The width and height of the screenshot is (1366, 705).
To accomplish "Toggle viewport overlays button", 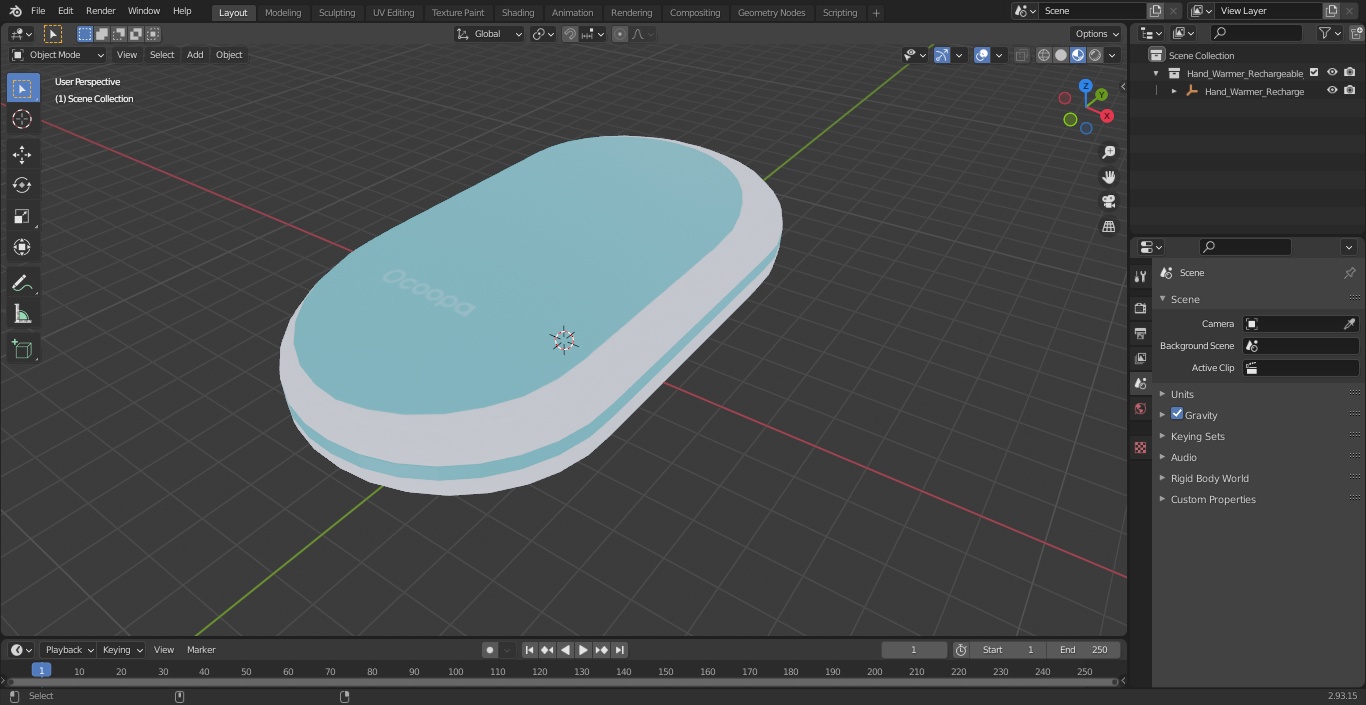I will click(x=982, y=55).
